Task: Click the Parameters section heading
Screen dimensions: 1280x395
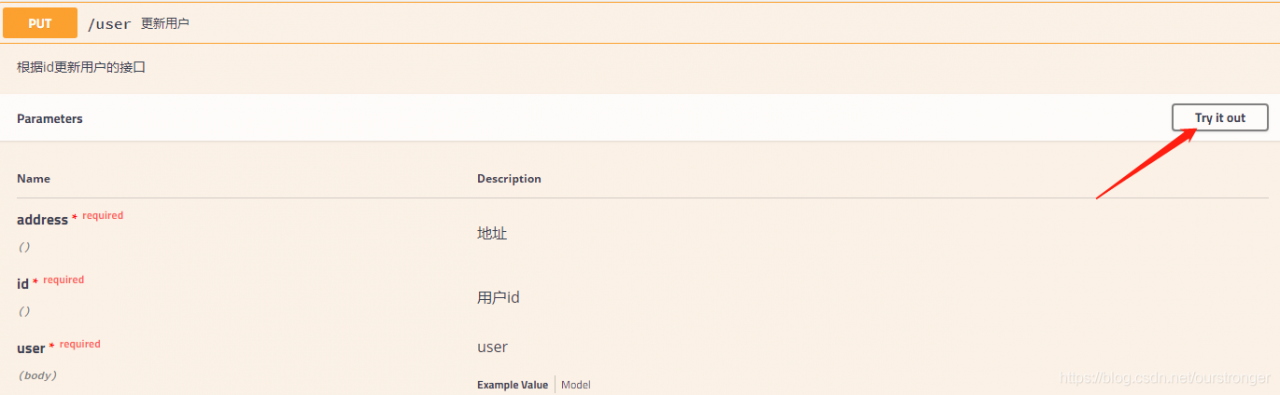Action: click(x=50, y=118)
